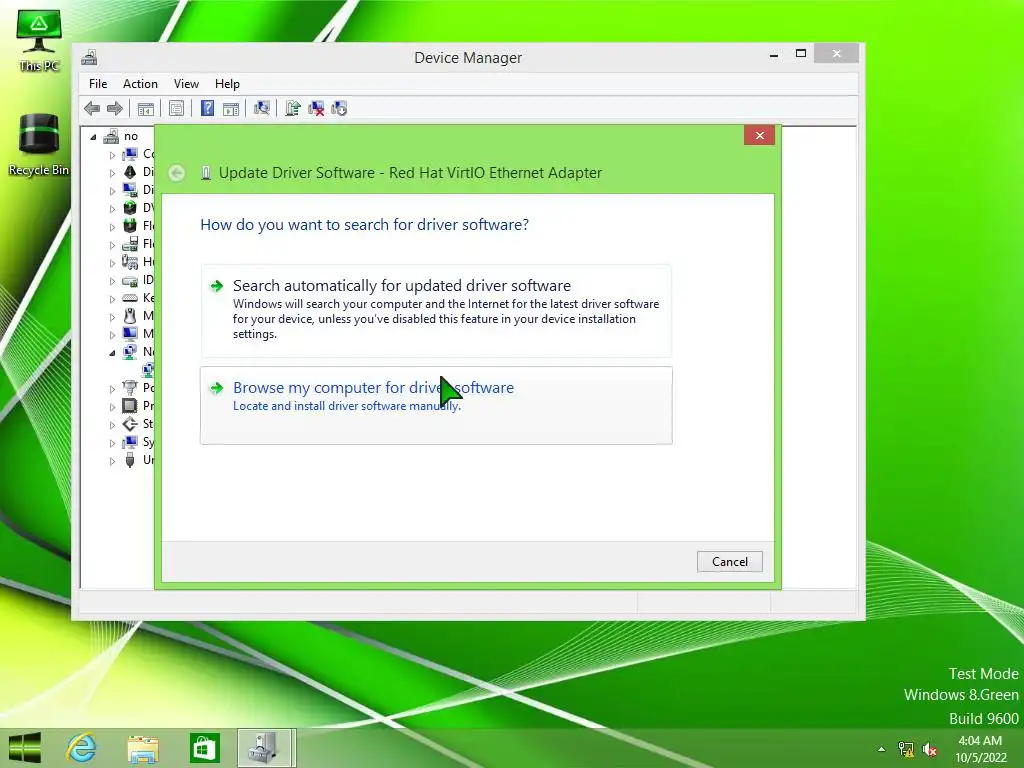Open the Start button on taskbar
This screenshot has width=1024, height=768.
click(x=25, y=748)
